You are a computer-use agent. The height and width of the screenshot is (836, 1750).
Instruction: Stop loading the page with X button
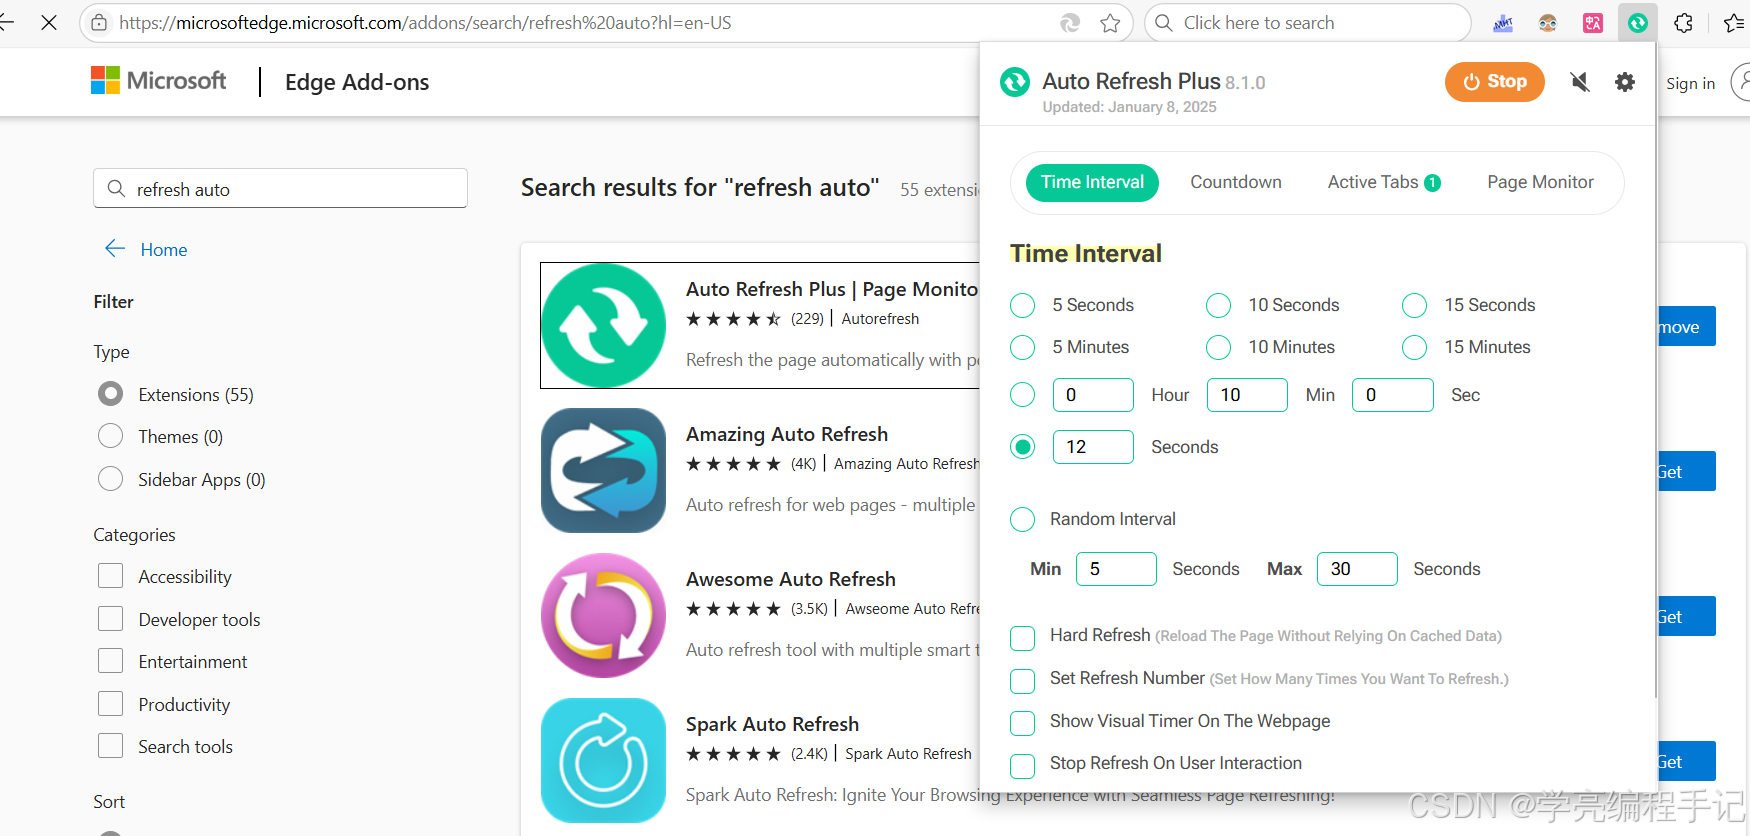pos(49,22)
